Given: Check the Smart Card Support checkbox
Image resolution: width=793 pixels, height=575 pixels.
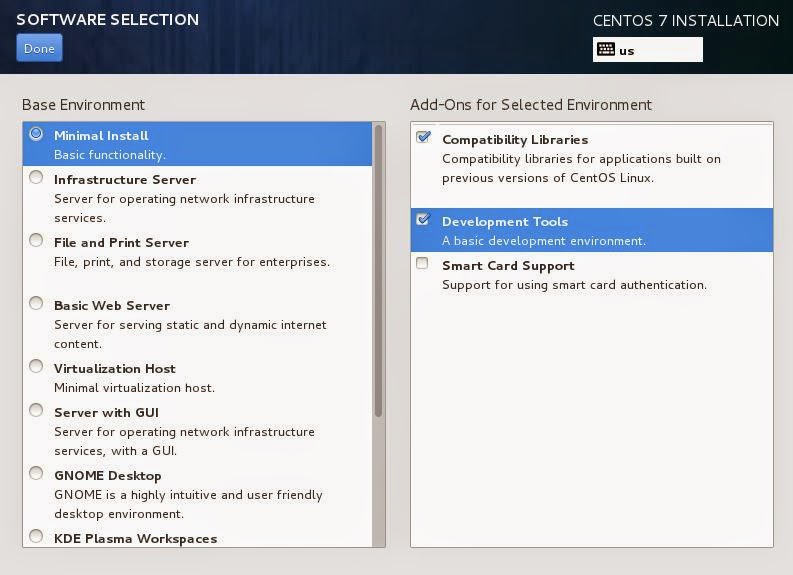Looking at the screenshot, I should (x=422, y=263).
